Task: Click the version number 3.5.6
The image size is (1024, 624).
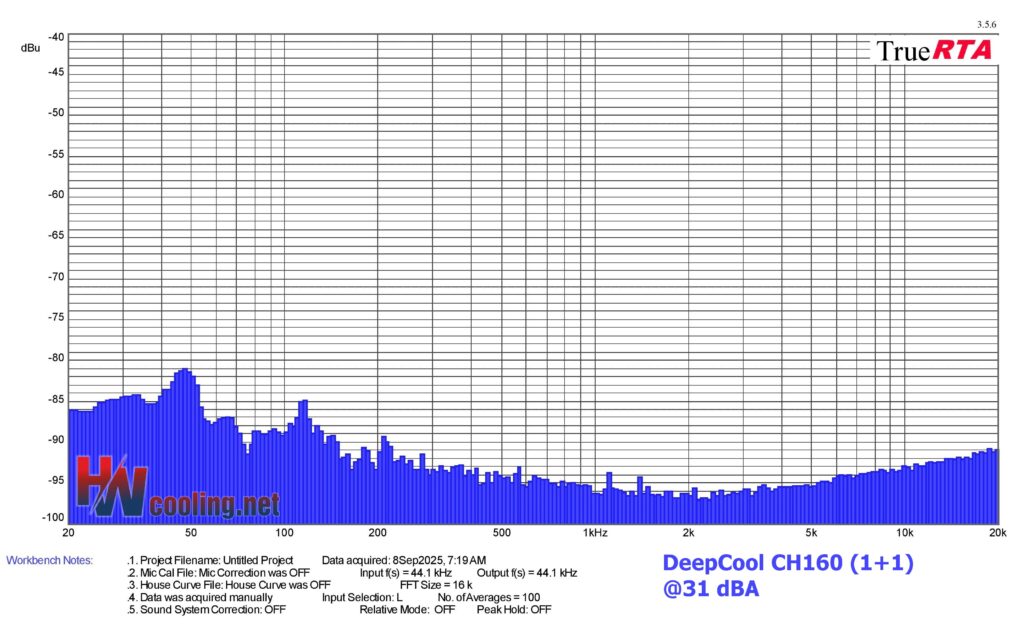Action: [x=985, y=23]
